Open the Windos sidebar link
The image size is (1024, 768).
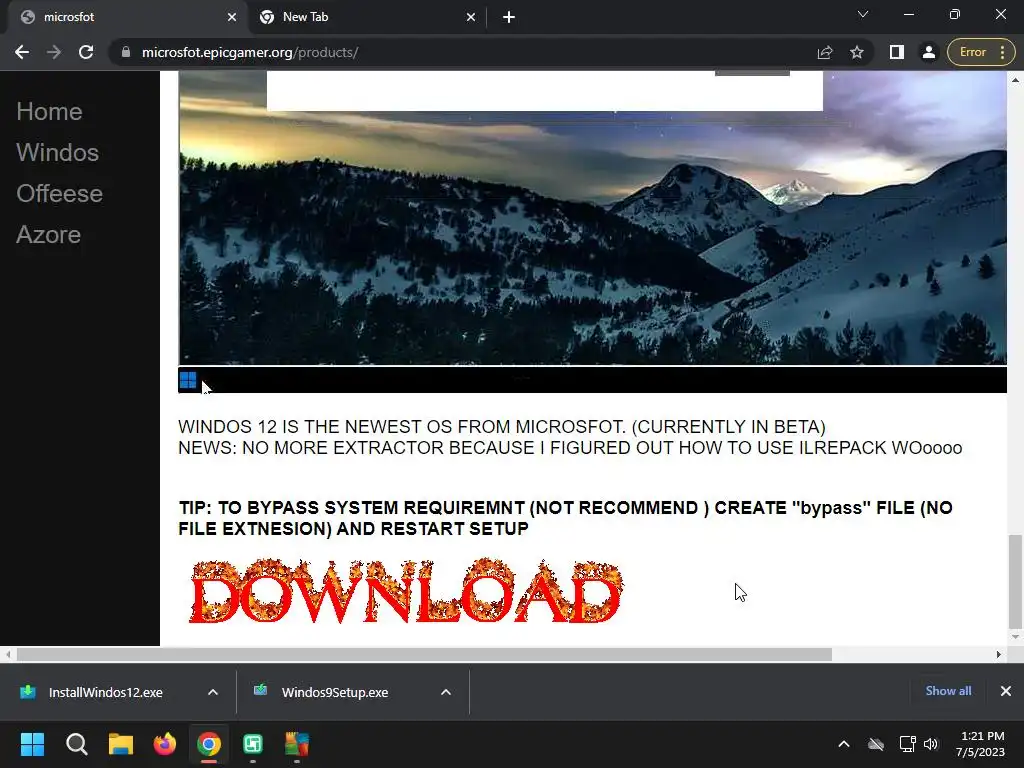(x=57, y=153)
